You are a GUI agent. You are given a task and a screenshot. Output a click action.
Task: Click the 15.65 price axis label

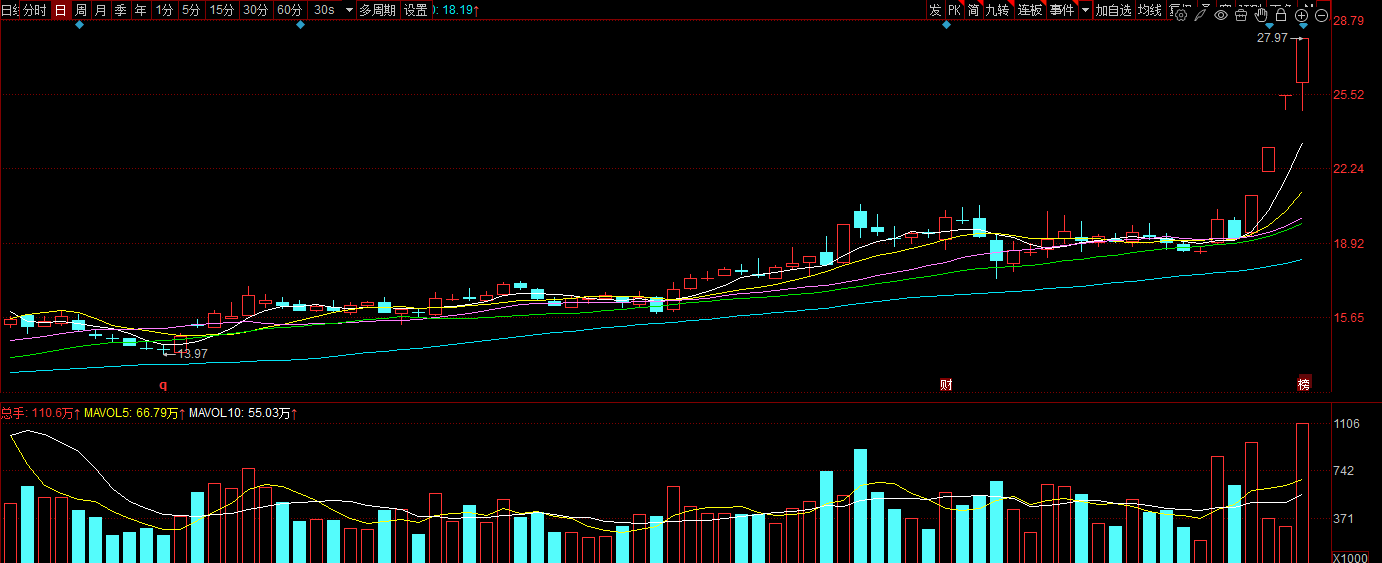1350,318
